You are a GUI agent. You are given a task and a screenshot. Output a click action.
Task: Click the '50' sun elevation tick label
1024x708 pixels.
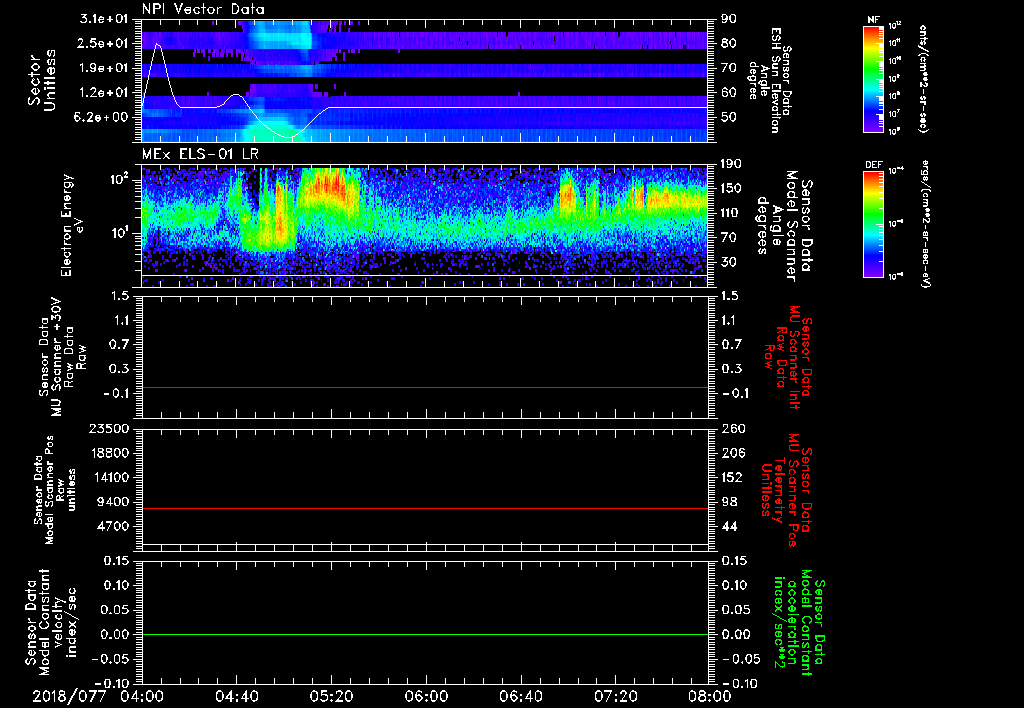coord(728,117)
